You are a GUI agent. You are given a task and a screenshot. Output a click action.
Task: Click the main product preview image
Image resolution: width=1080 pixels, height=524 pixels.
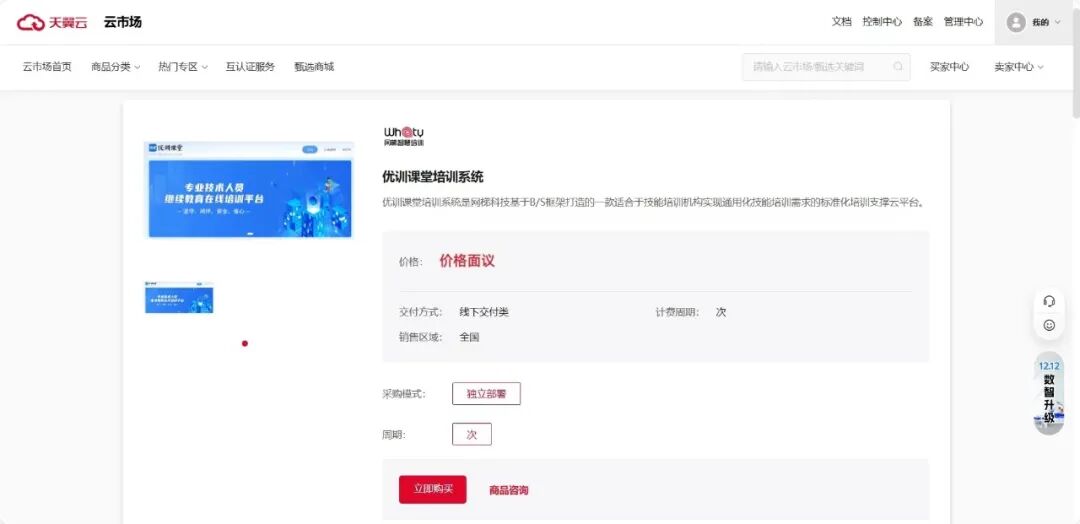coord(249,190)
